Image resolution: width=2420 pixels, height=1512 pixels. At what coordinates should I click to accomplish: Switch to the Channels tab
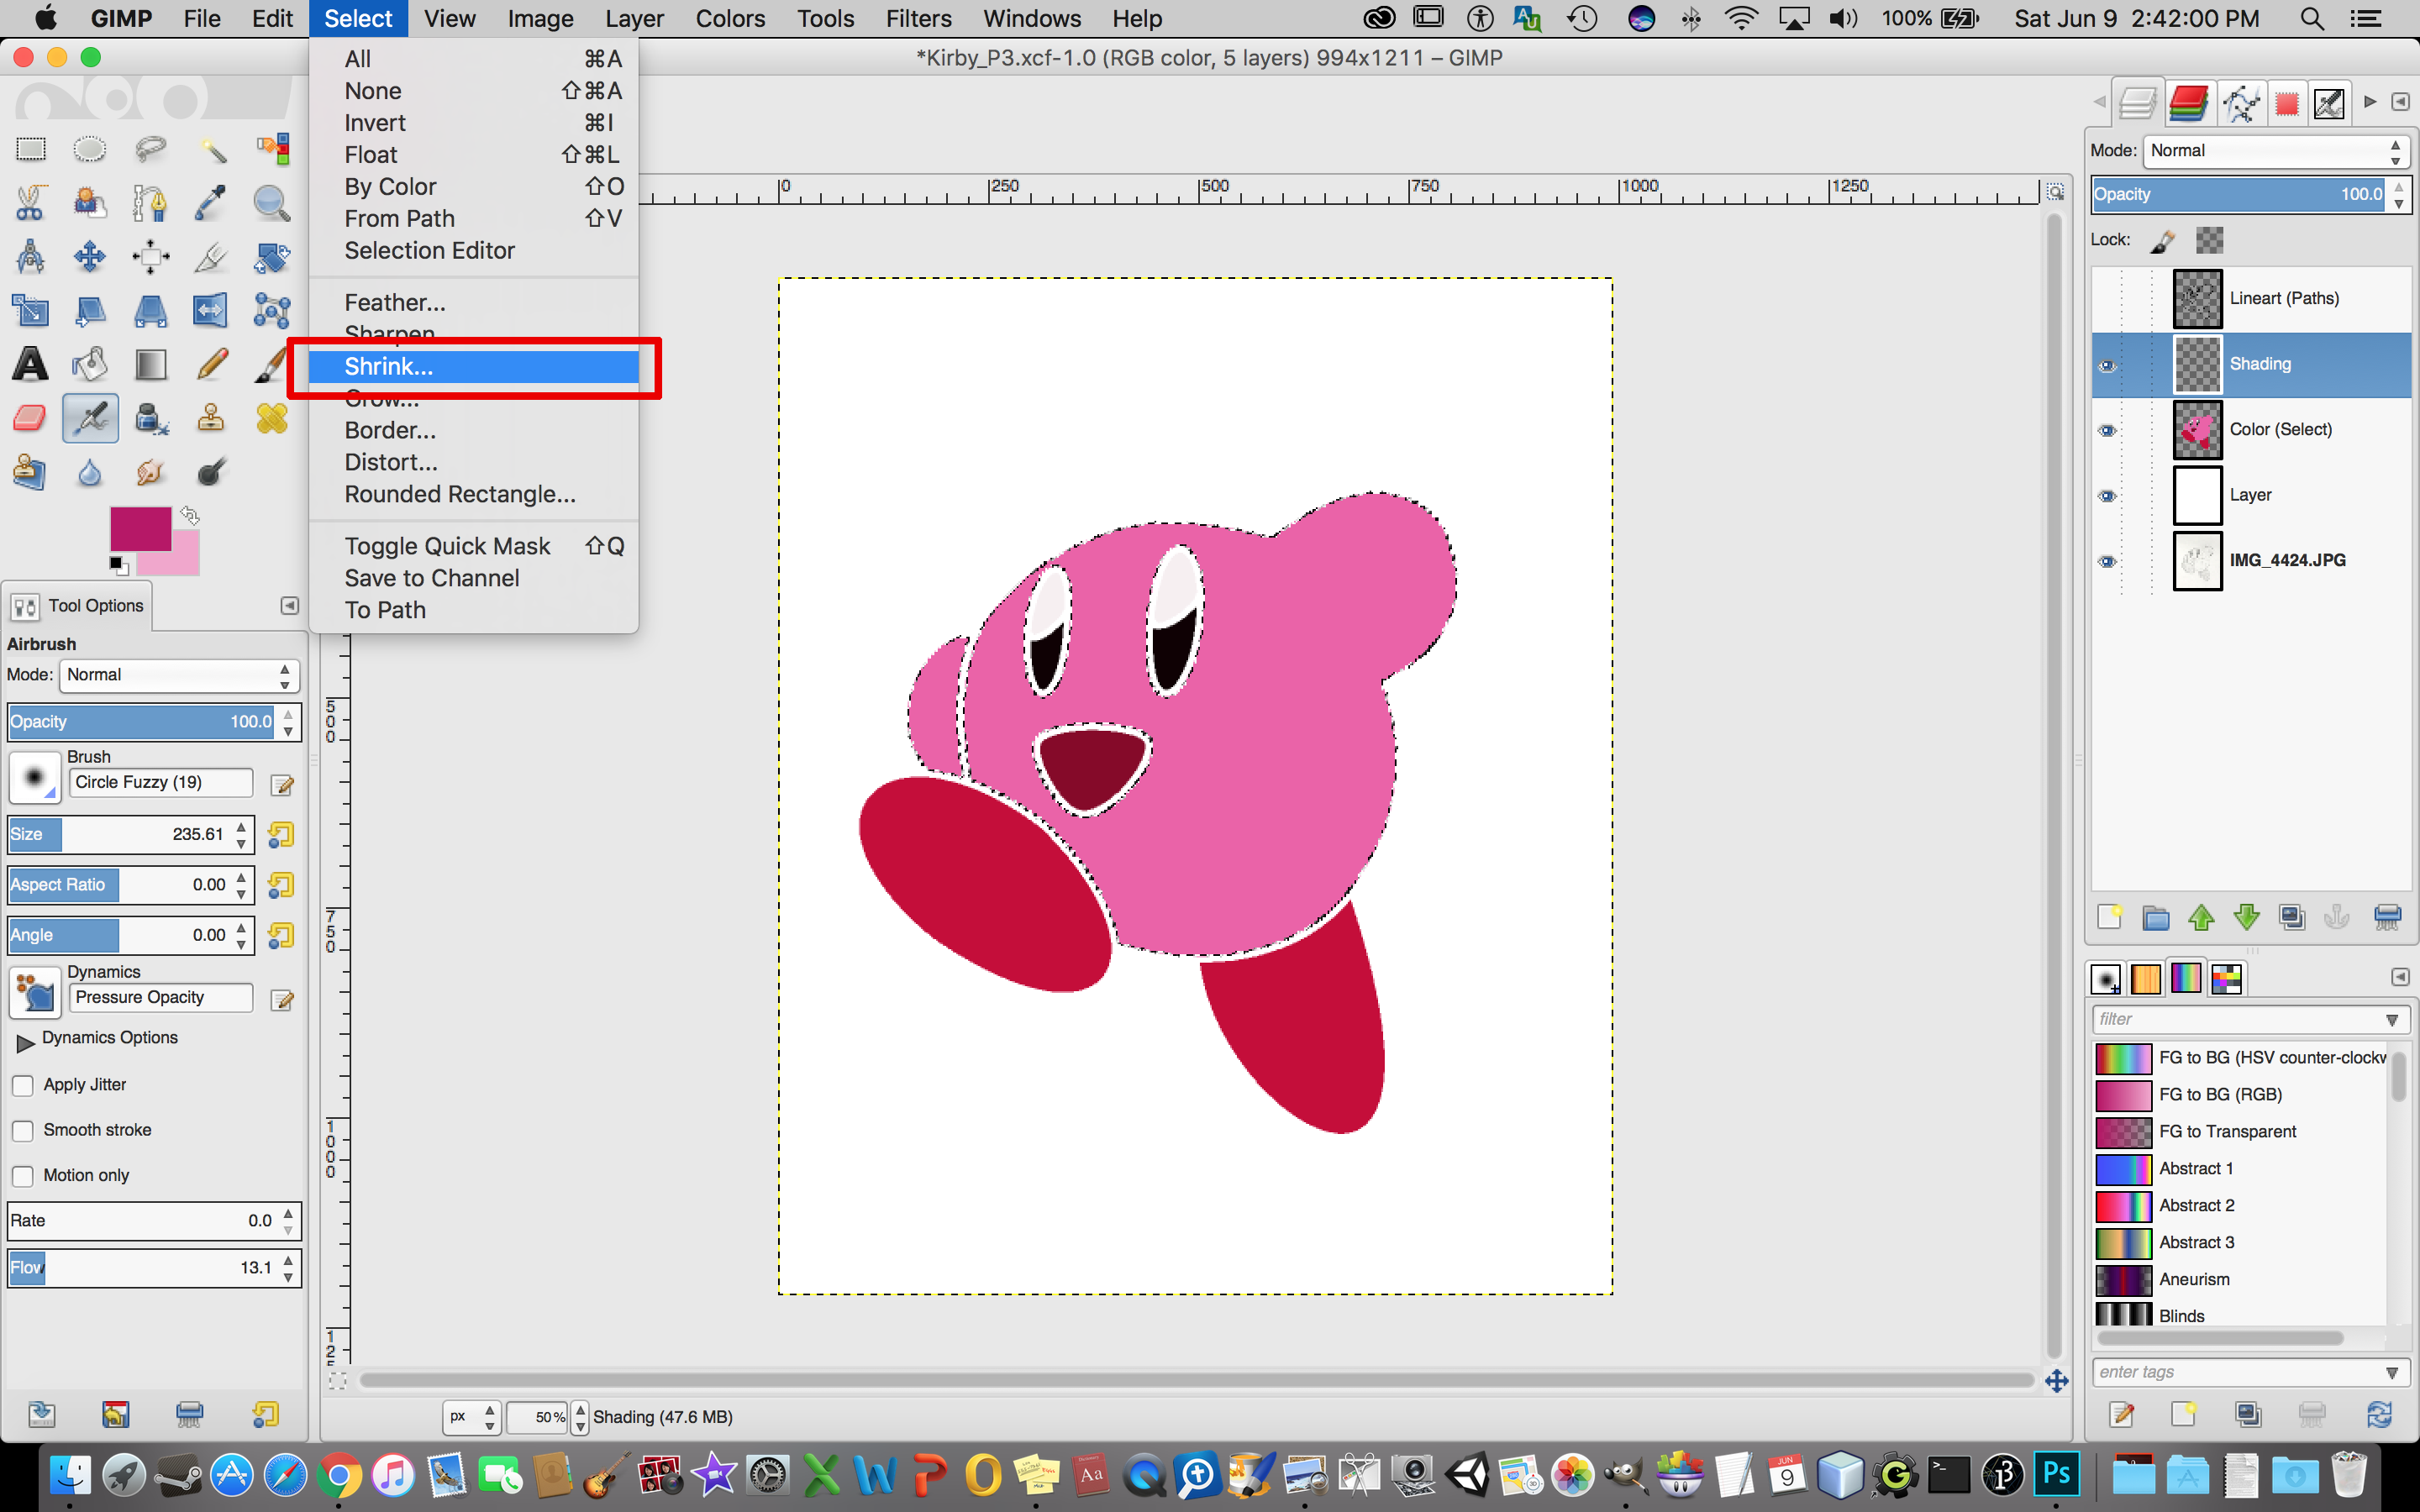click(x=2188, y=102)
